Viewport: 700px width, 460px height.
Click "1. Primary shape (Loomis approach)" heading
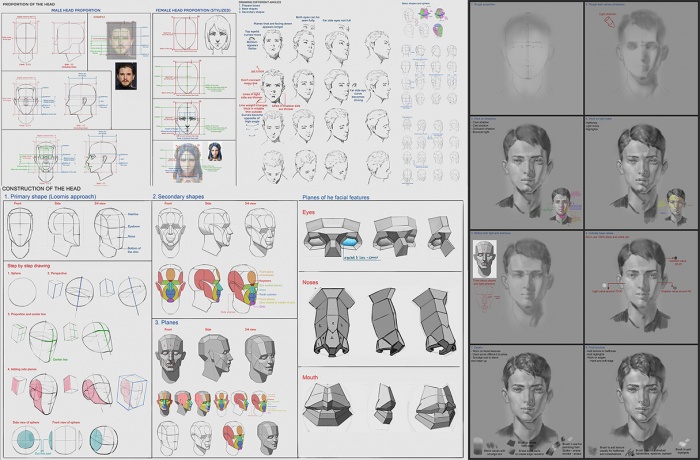pos(47,198)
